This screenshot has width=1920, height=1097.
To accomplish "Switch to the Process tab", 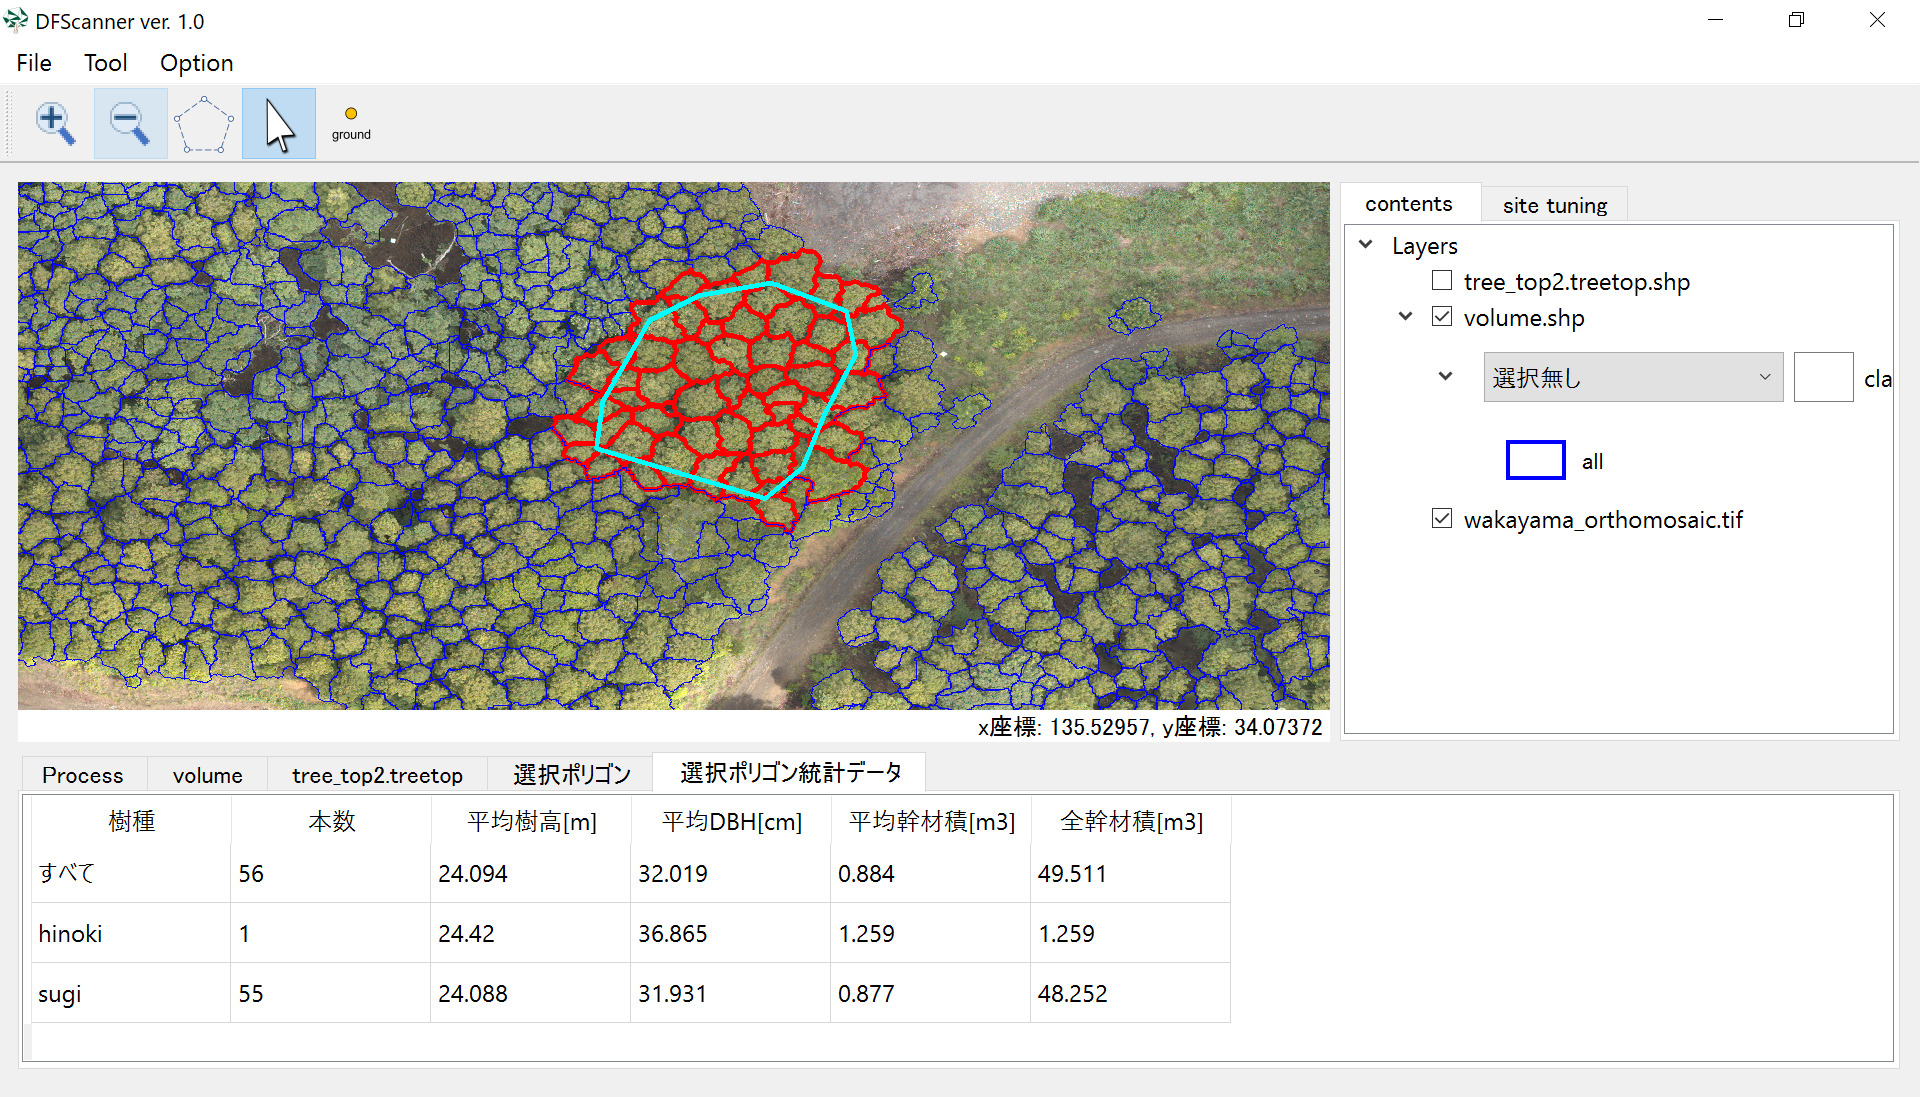I will click(83, 775).
